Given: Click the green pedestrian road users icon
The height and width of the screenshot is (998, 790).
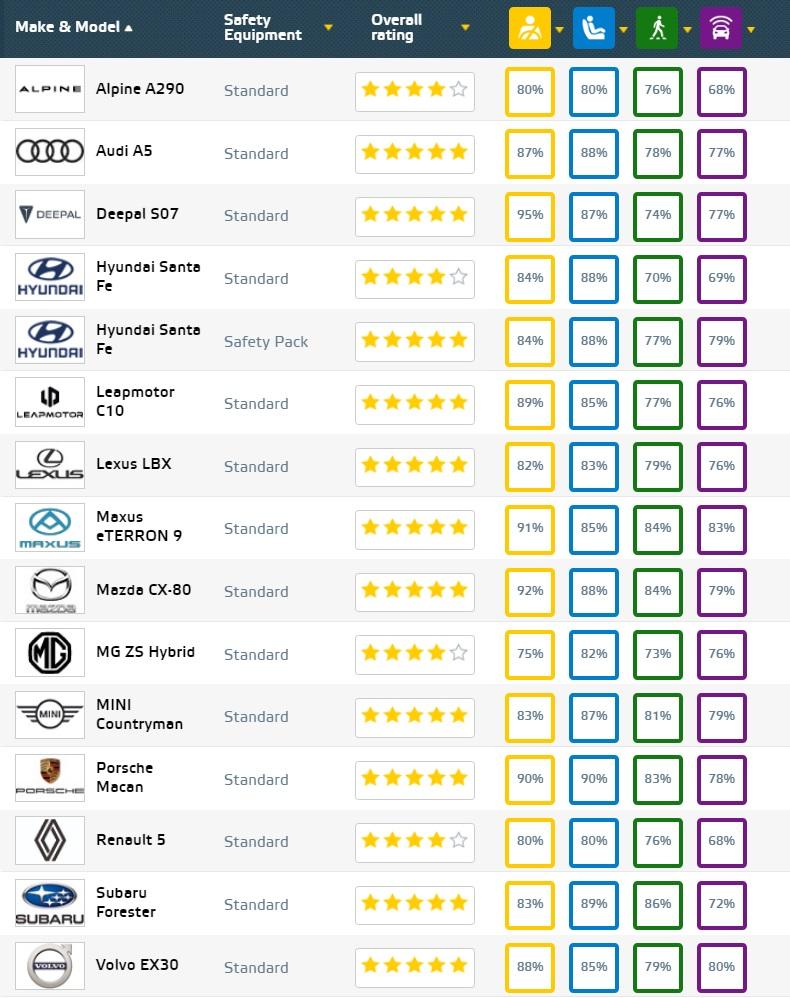Looking at the screenshot, I should tap(657, 28).
